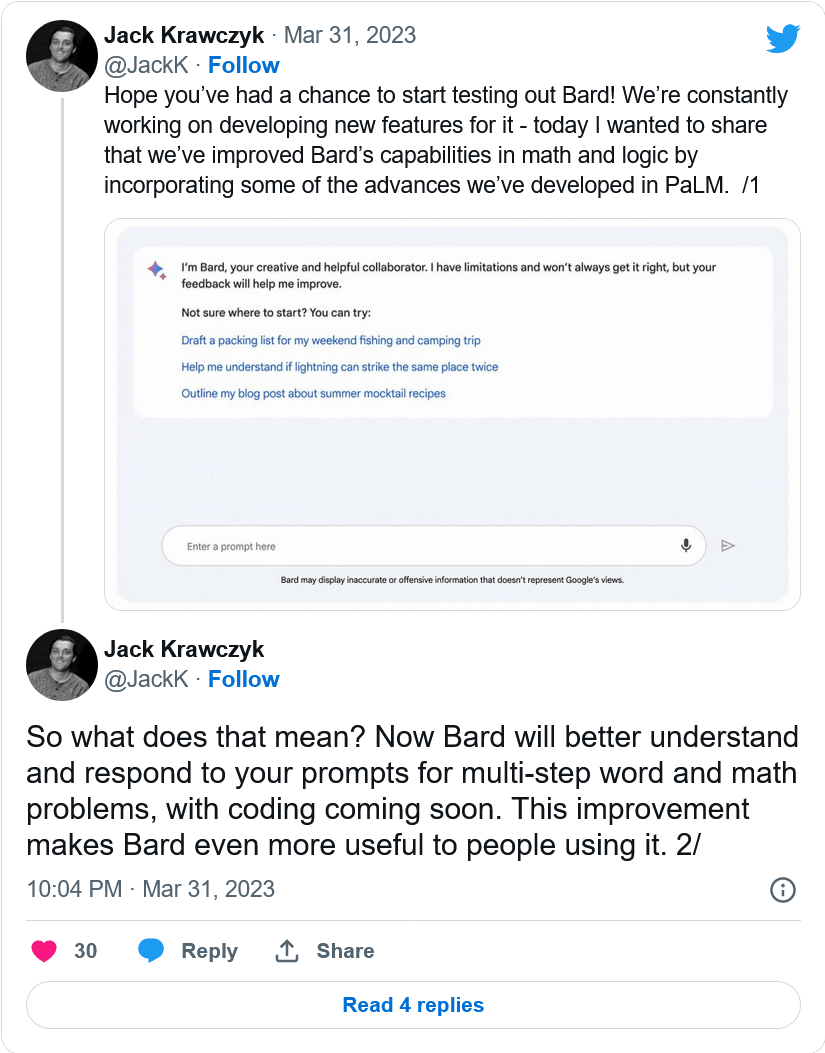Open the tweet info circle icon
The image size is (825, 1053).
tap(783, 890)
